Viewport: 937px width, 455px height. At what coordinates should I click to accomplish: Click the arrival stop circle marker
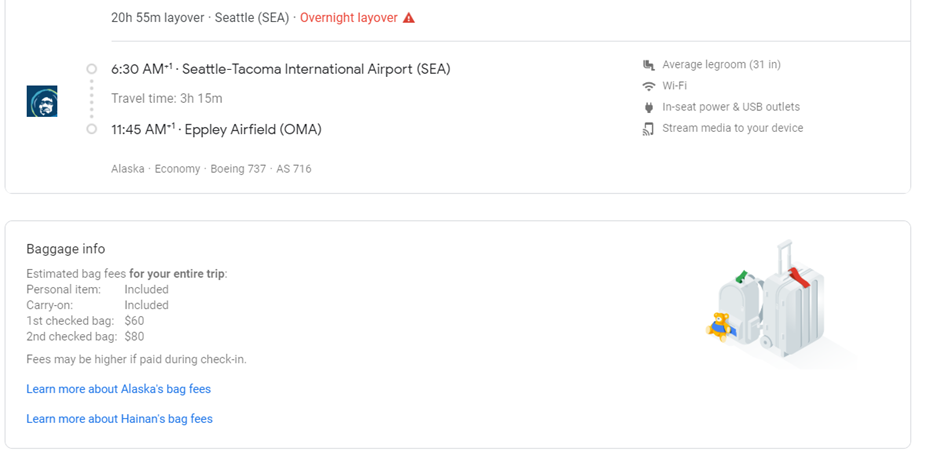pos(91,129)
